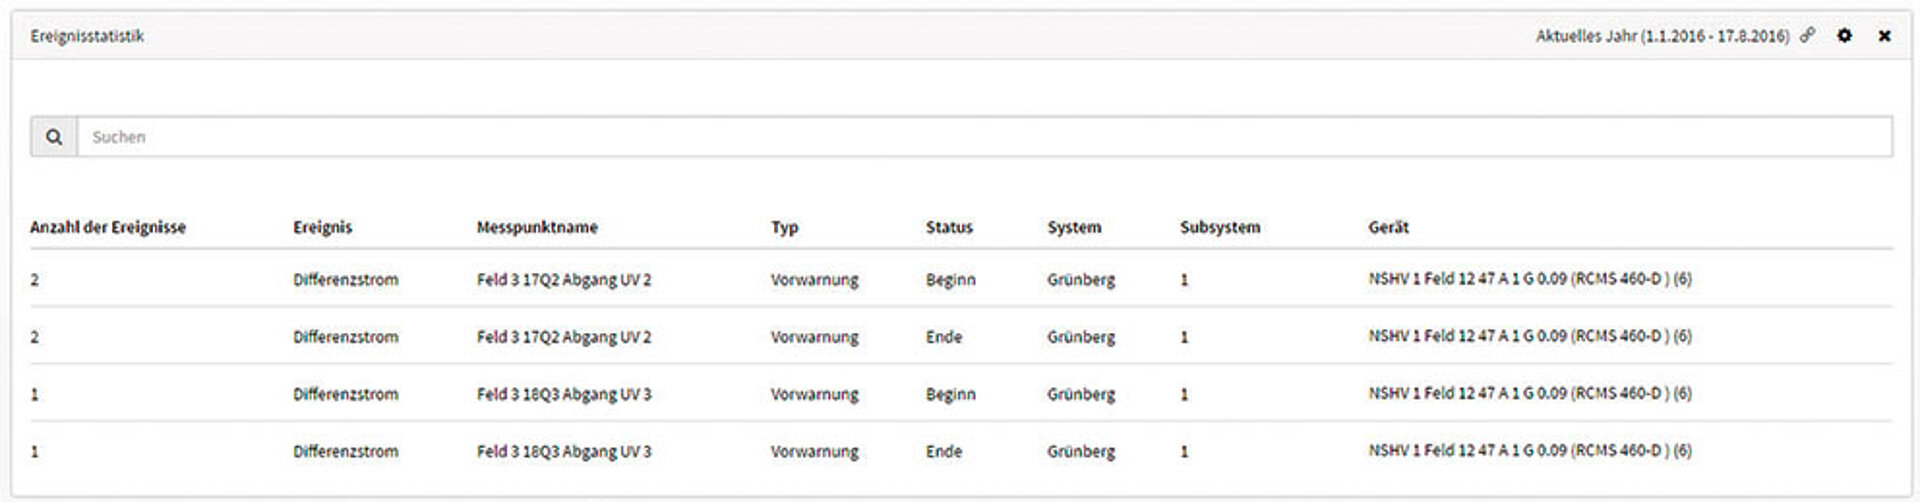This screenshot has width=1920, height=502.
Task: Select first row Feld 3 17Q2 Beginn
Action: tap(961, 279)
